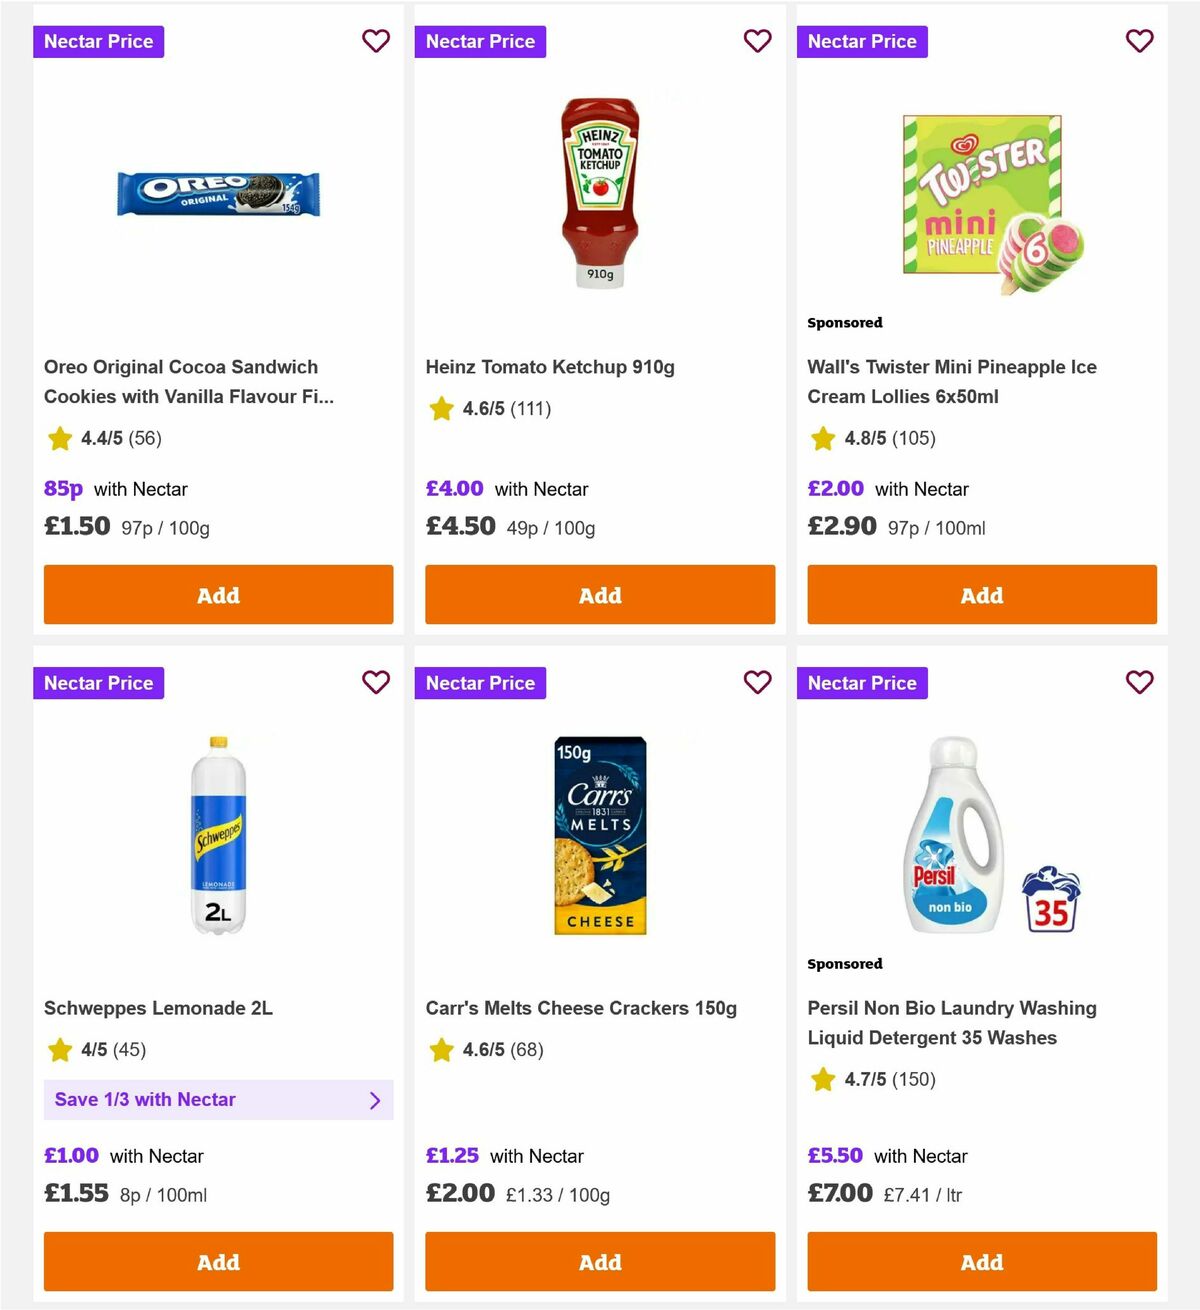1200x1310 pixels.
Task: Click the heart icon on Schweppes Lemonade 2L
Action: tap(376, 682)
